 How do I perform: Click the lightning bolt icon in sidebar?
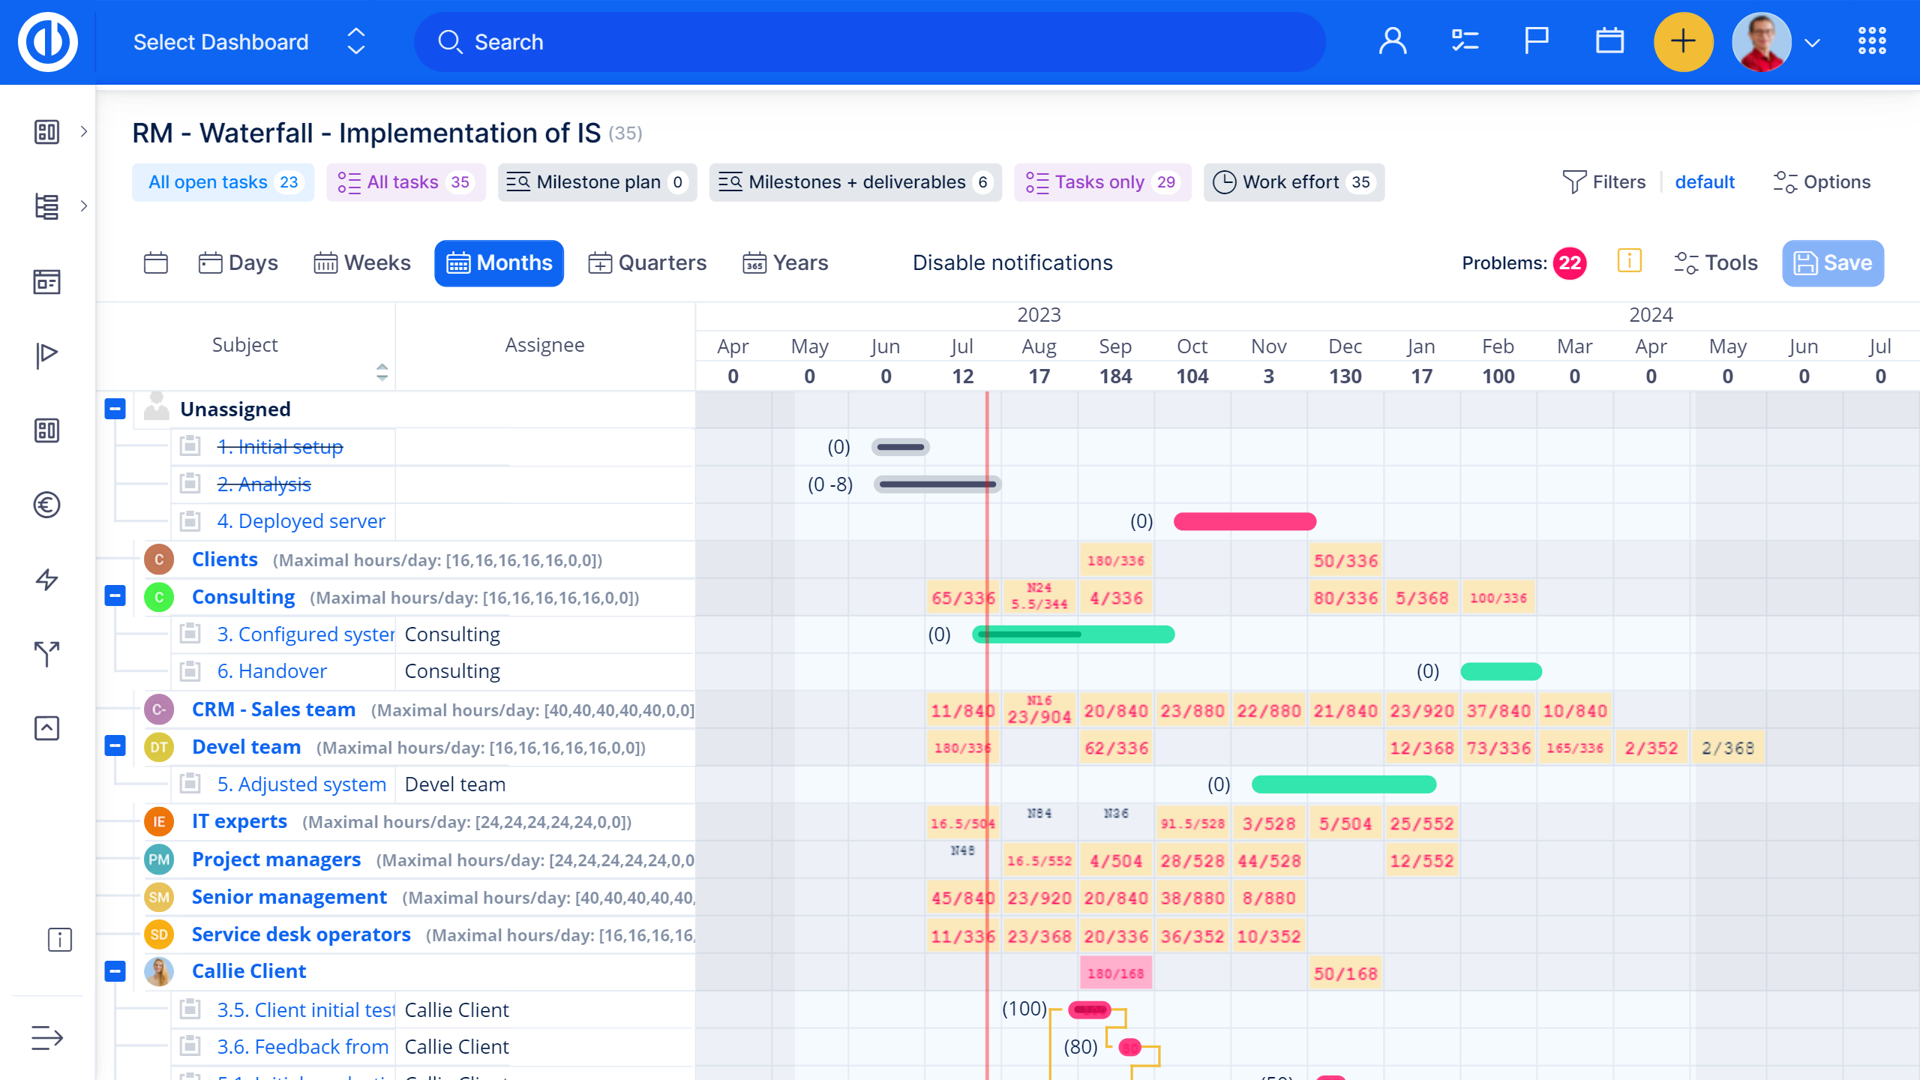pos(46,580)
